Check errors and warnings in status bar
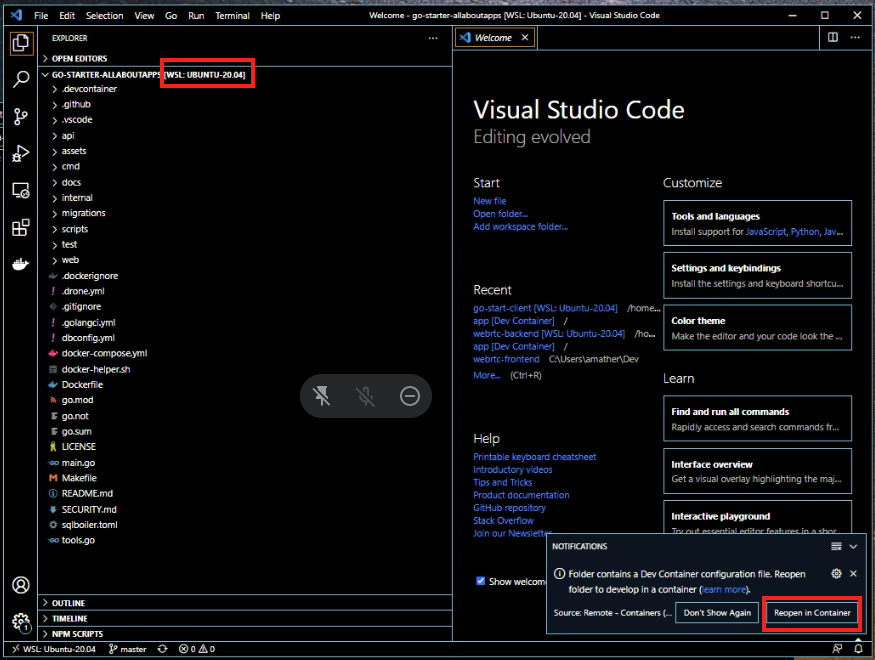The image size is (875, 660). pos(196,648)
